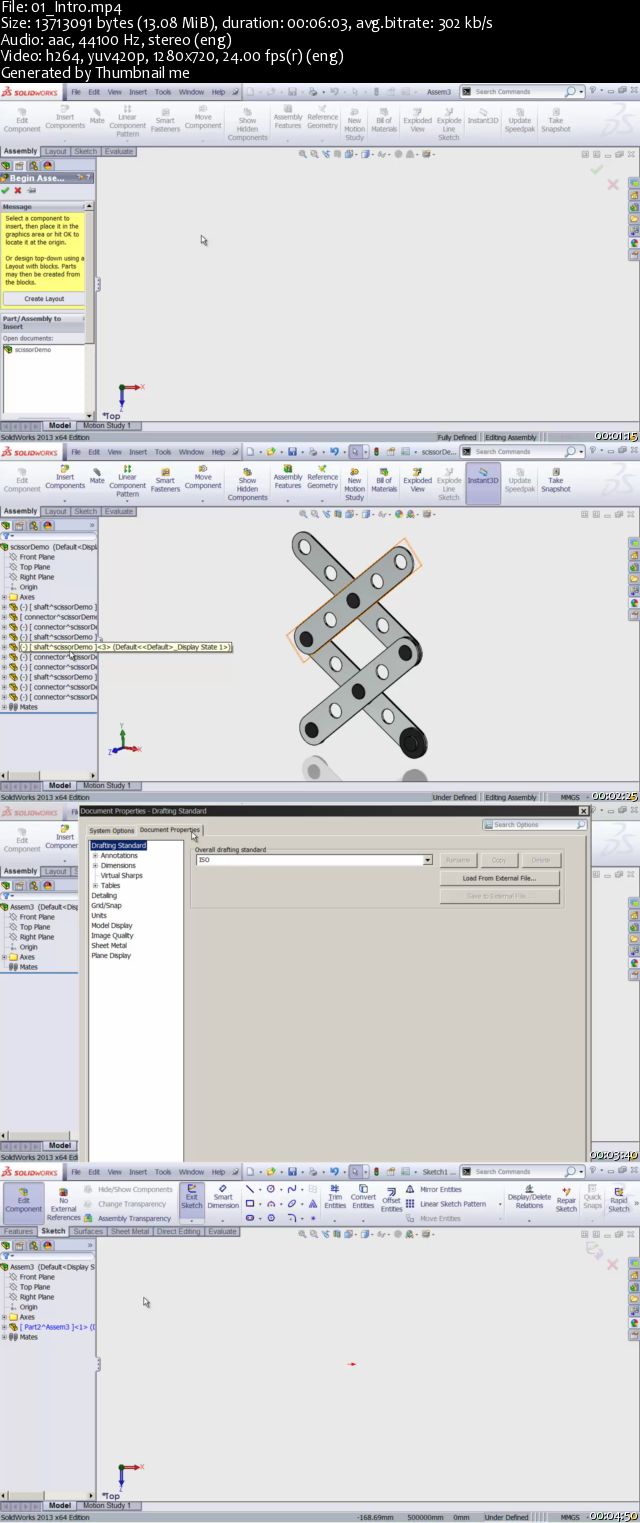The height and width of the screenshot is (1523, 640).
Task: Click Show Hidden Components in Begin Assembly frame
Action: click(x=247, y=123)
